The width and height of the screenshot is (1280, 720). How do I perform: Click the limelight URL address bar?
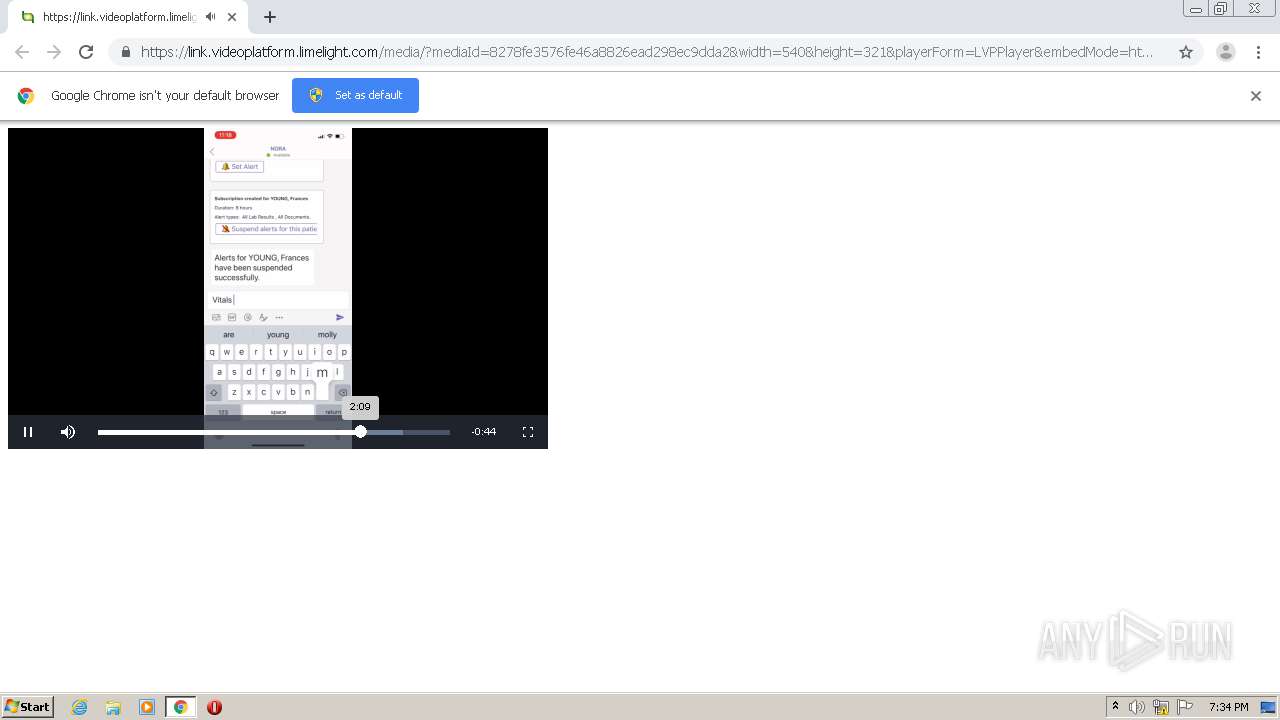point(647,52)
